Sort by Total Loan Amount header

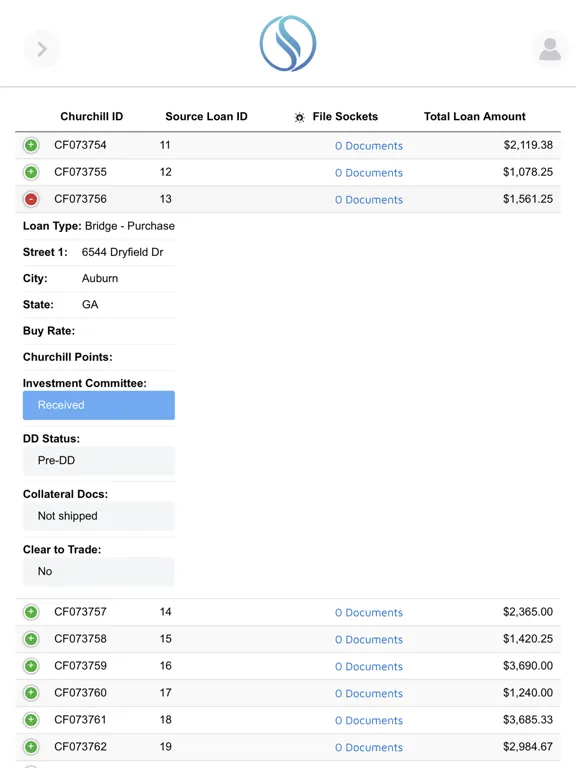475,117
